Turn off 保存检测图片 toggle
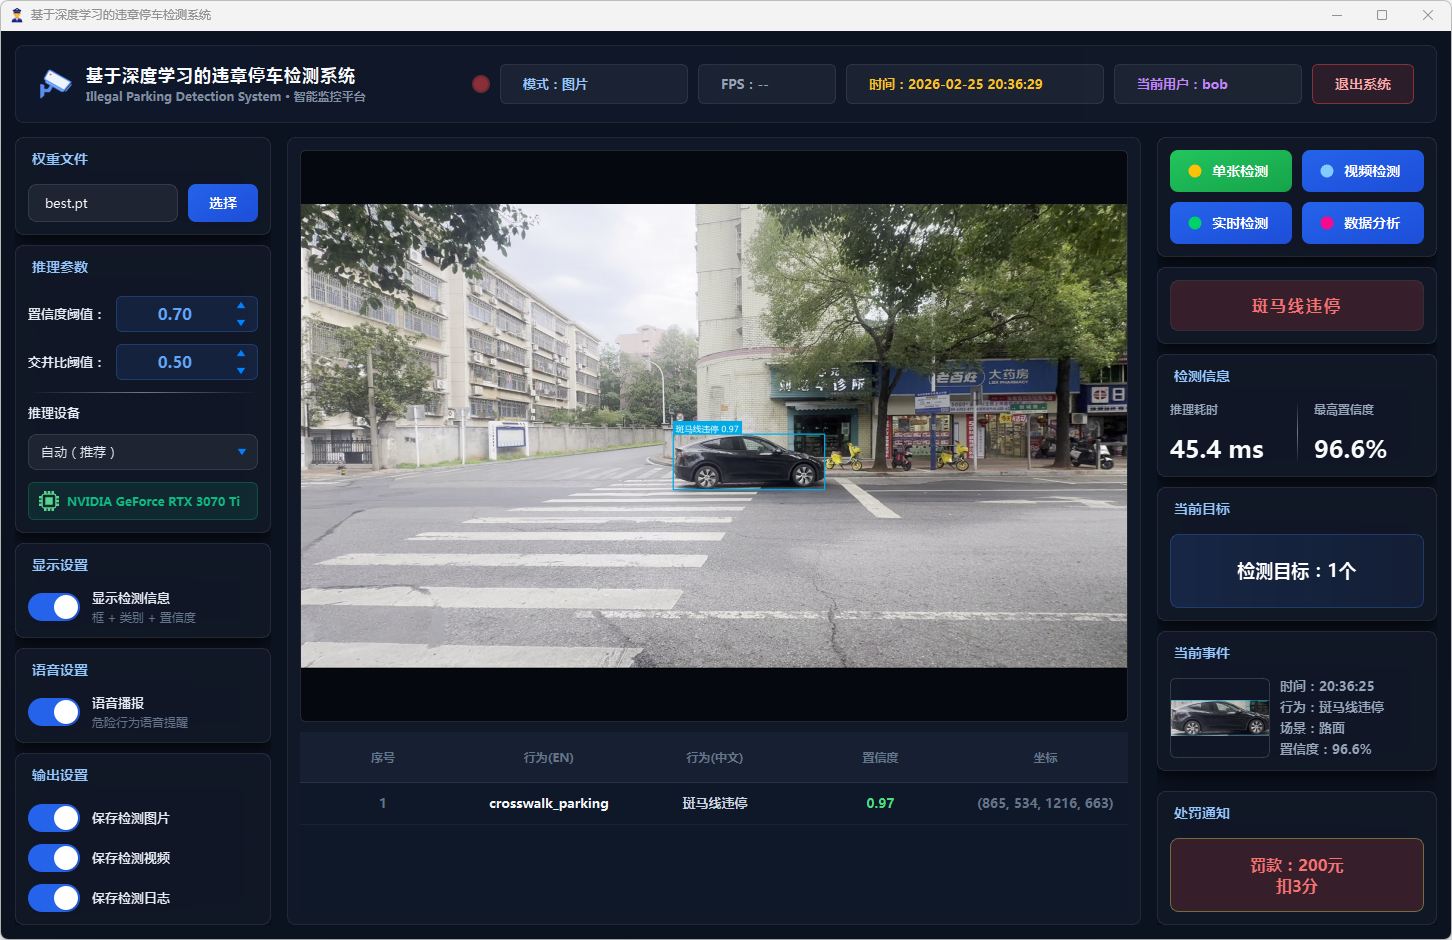Screen dimensions: 1452x940 pyautogui.click(x=54, y=818)
